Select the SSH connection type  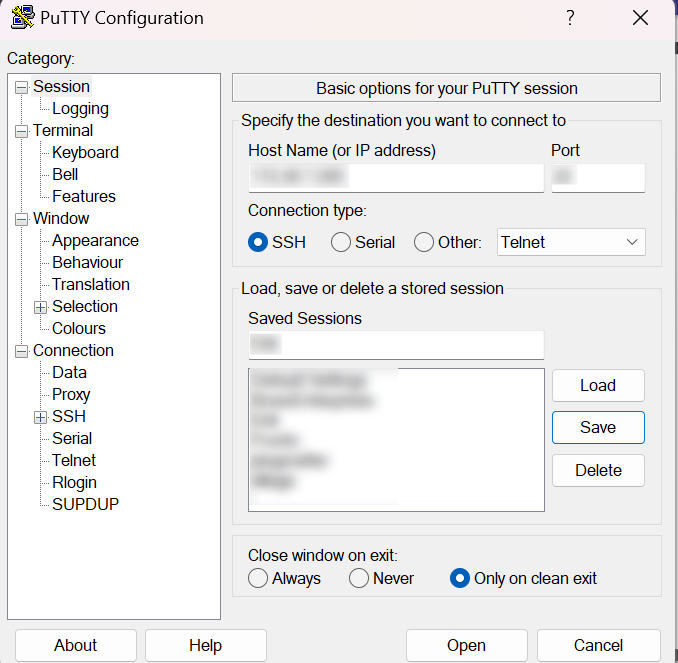pos(259,242)
